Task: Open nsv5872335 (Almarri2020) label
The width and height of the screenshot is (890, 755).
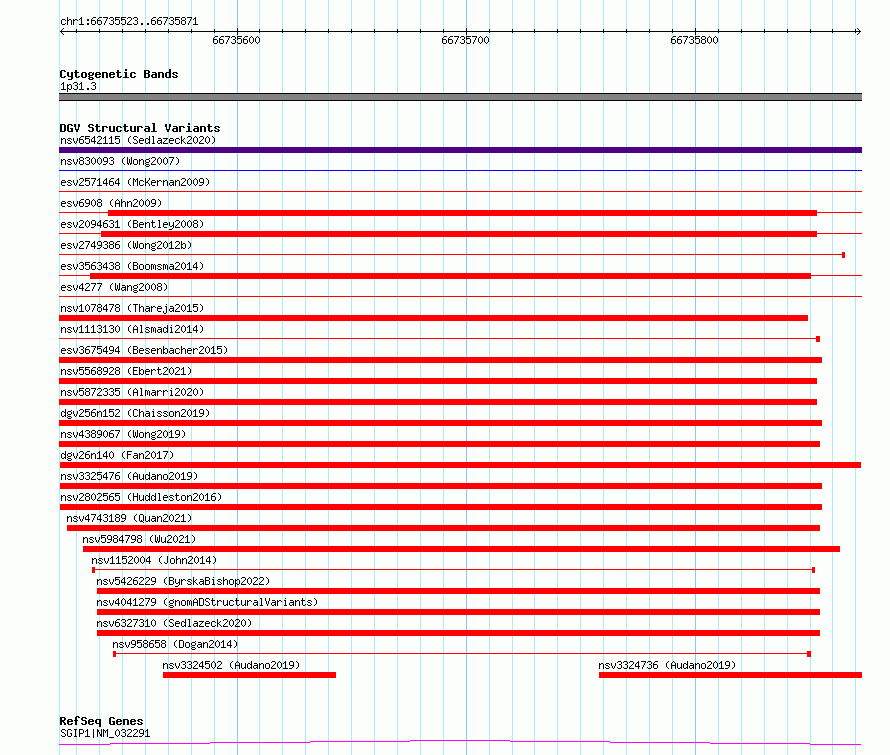Action: (x=132, y=392)
